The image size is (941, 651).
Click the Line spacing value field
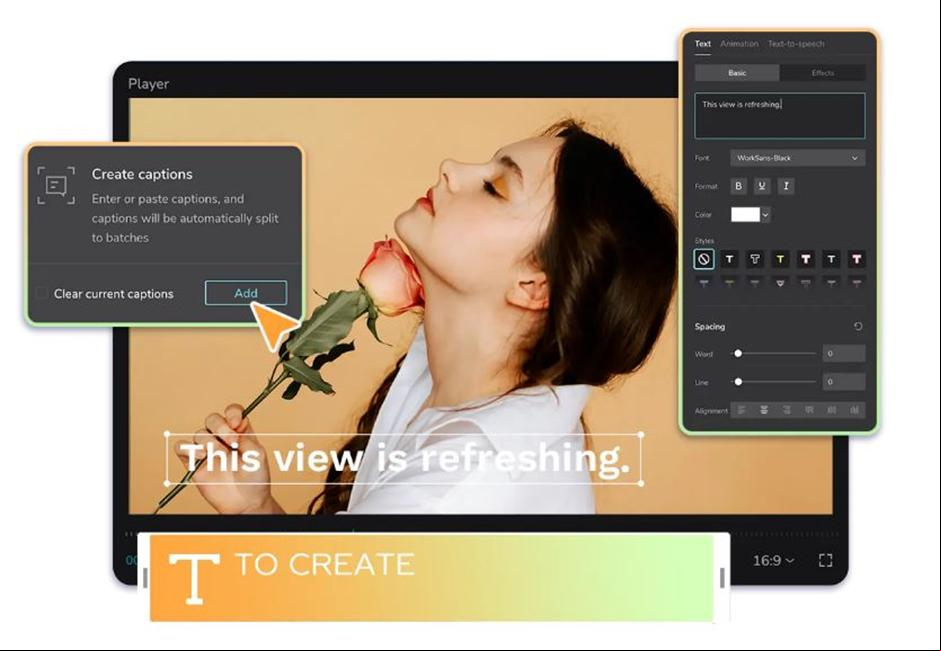[844, 382]
